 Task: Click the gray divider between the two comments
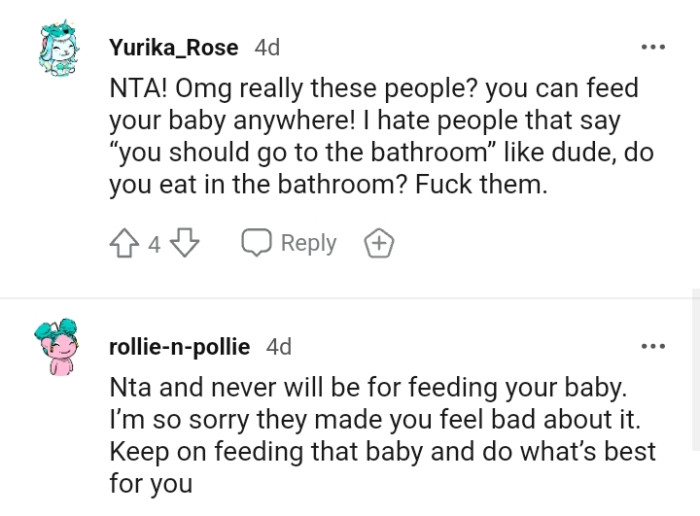(x=350, y=297)
